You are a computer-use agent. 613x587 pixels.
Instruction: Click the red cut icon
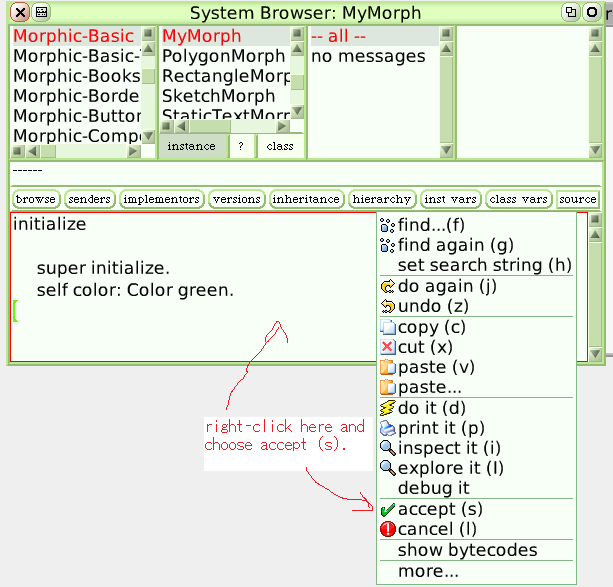388,347
